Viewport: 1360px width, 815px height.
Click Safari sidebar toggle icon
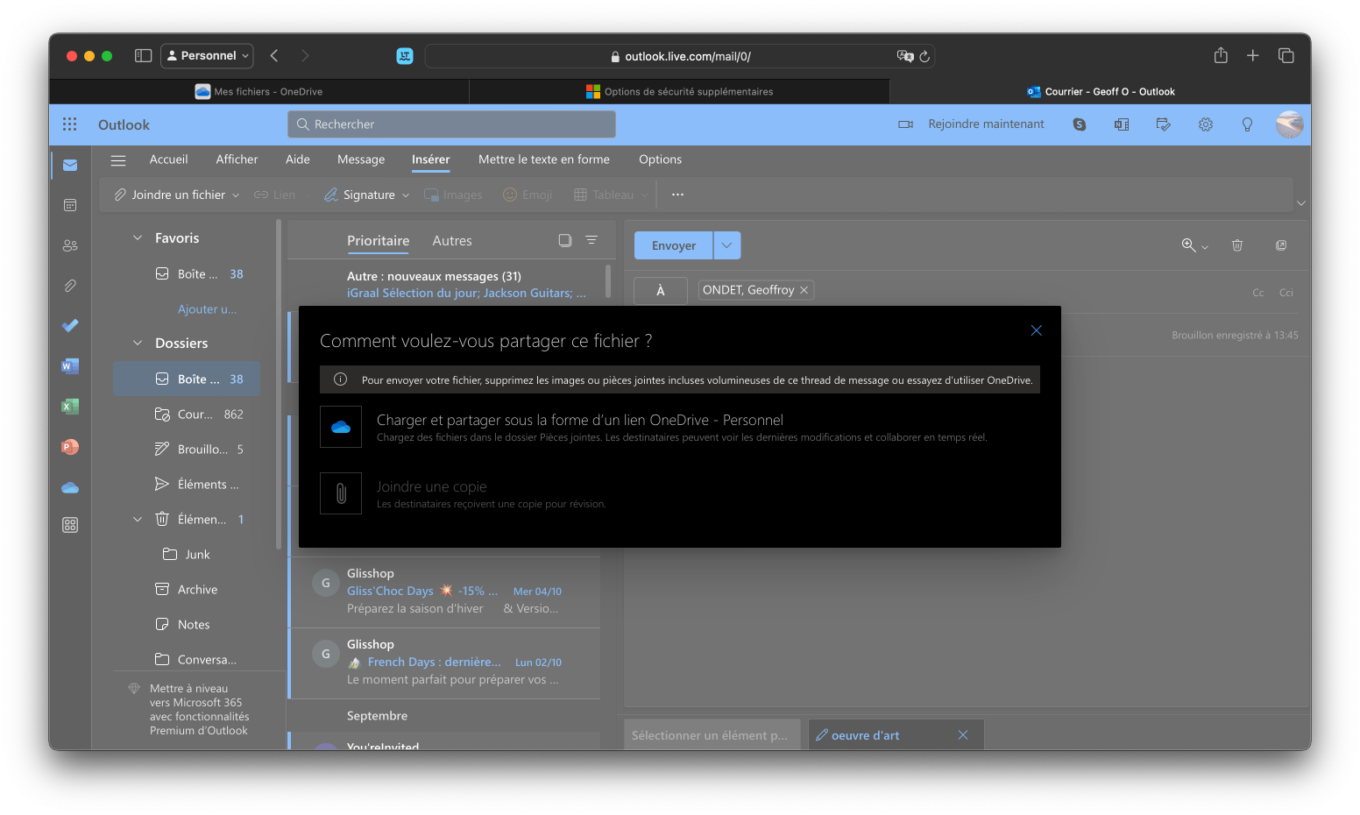(x=143, y=56)
